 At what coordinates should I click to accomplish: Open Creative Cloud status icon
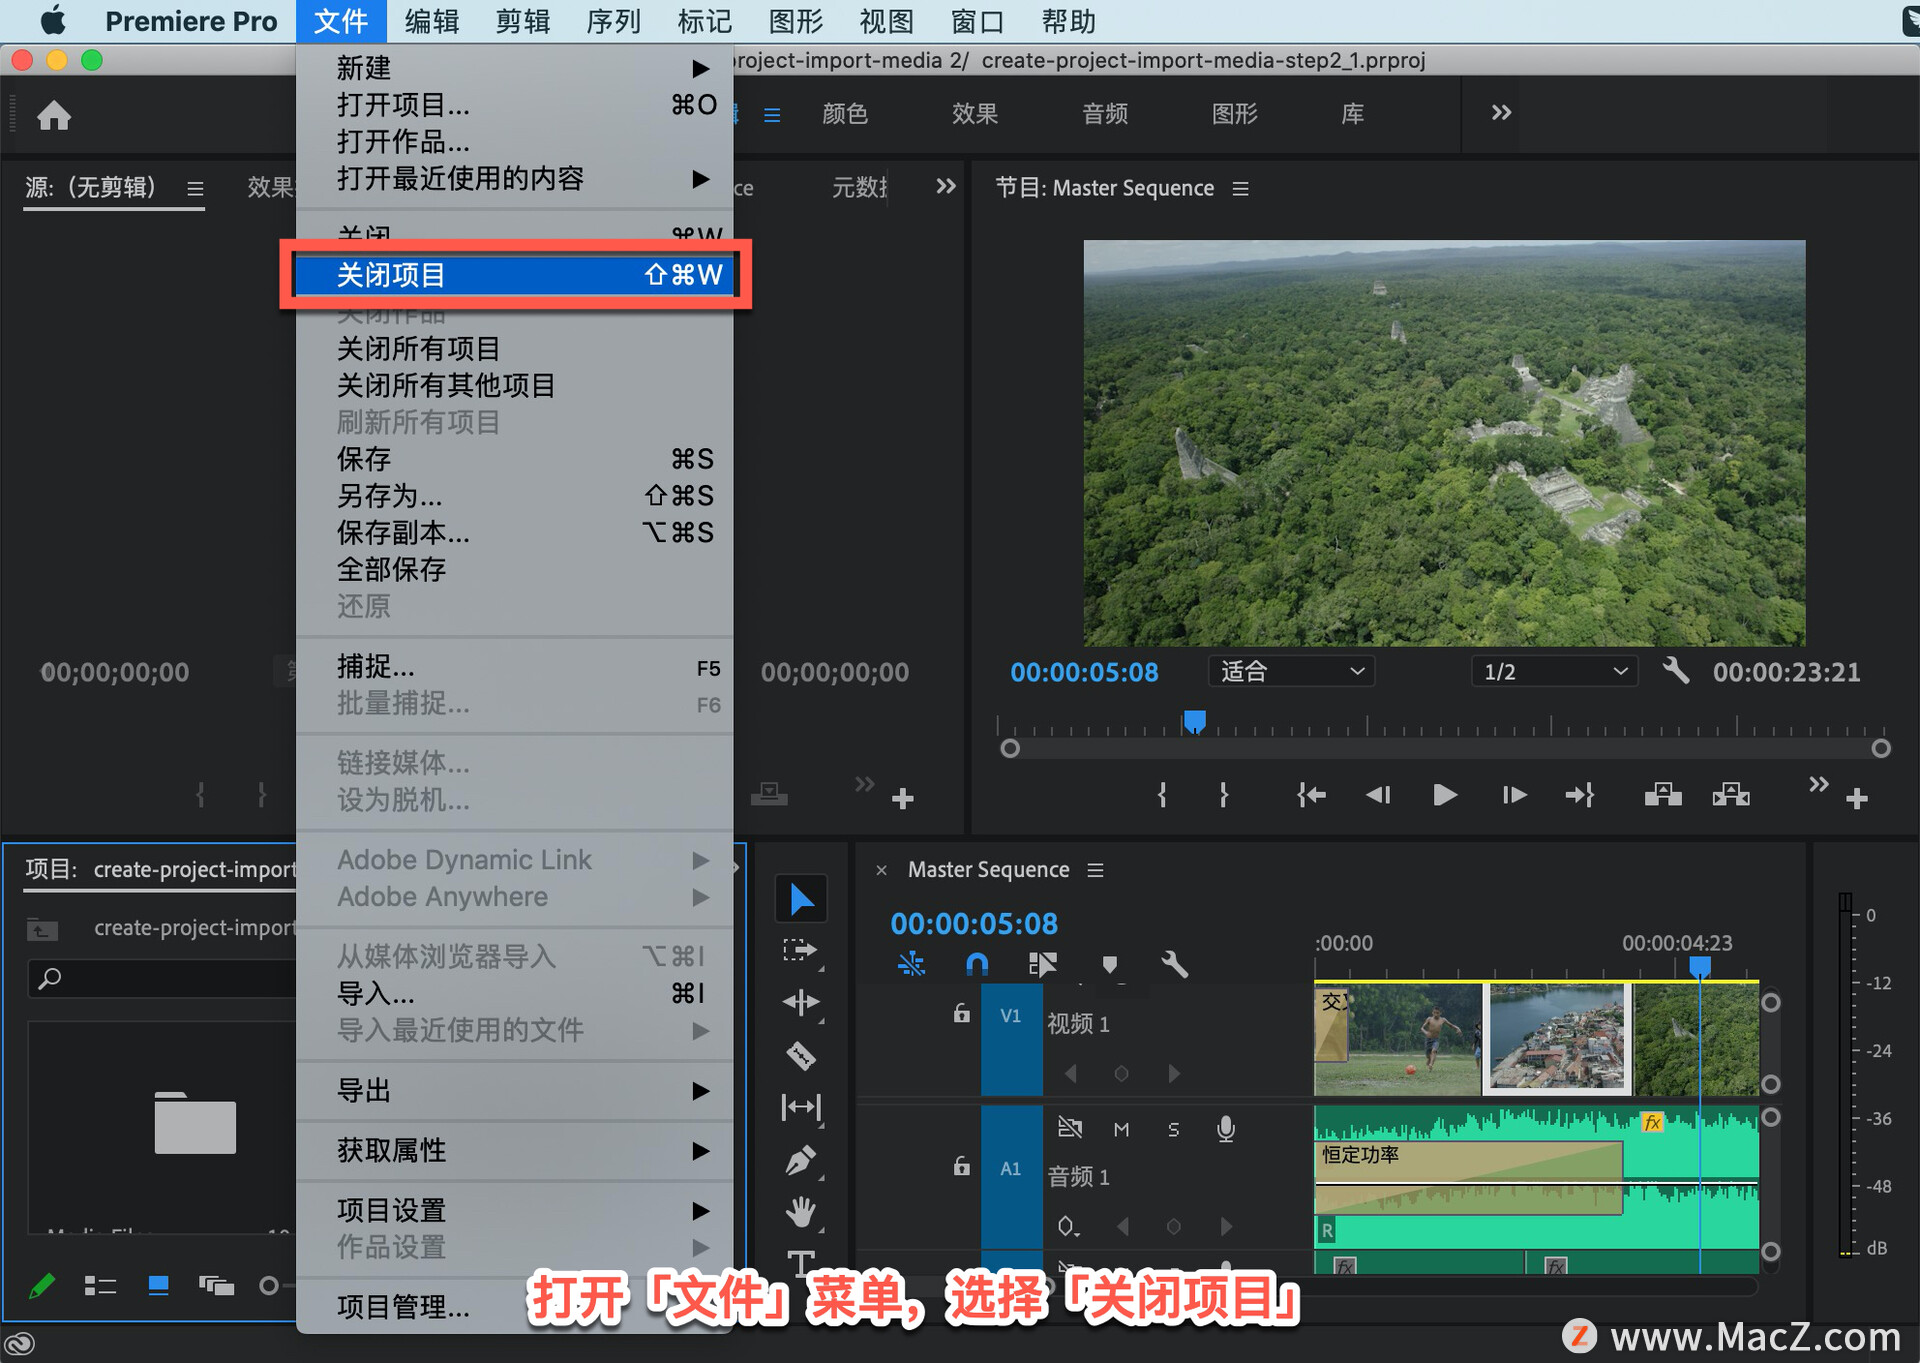click(x=20, y=1343)
